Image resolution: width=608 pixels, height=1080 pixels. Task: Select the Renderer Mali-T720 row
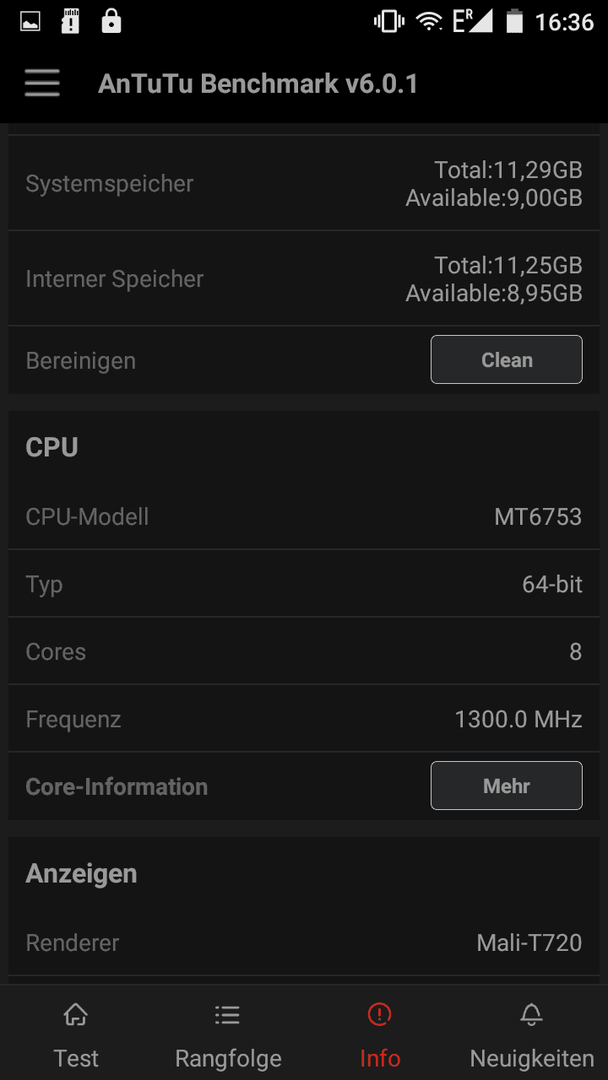pyautogui.click(x=304, y=942)
